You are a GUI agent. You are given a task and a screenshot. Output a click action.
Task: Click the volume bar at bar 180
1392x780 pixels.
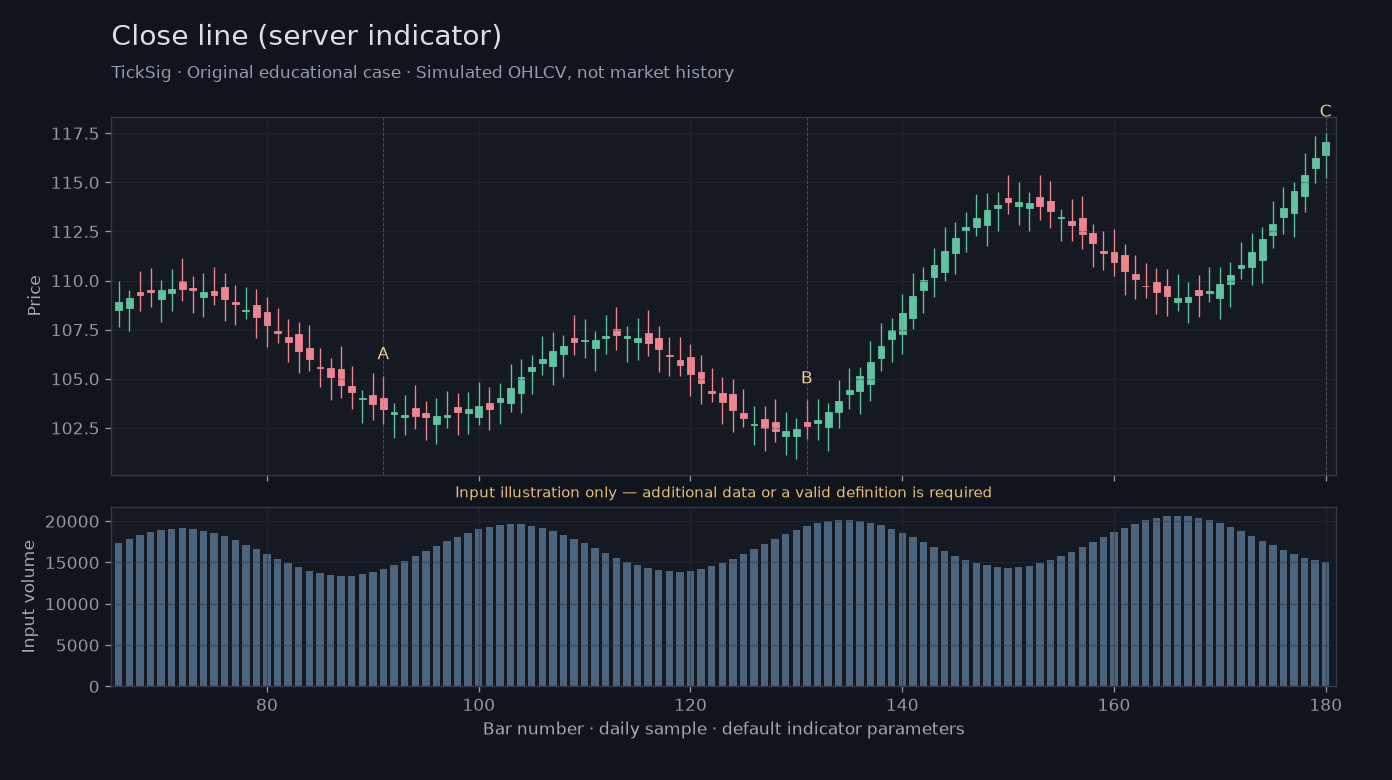tap(1326, 624)
